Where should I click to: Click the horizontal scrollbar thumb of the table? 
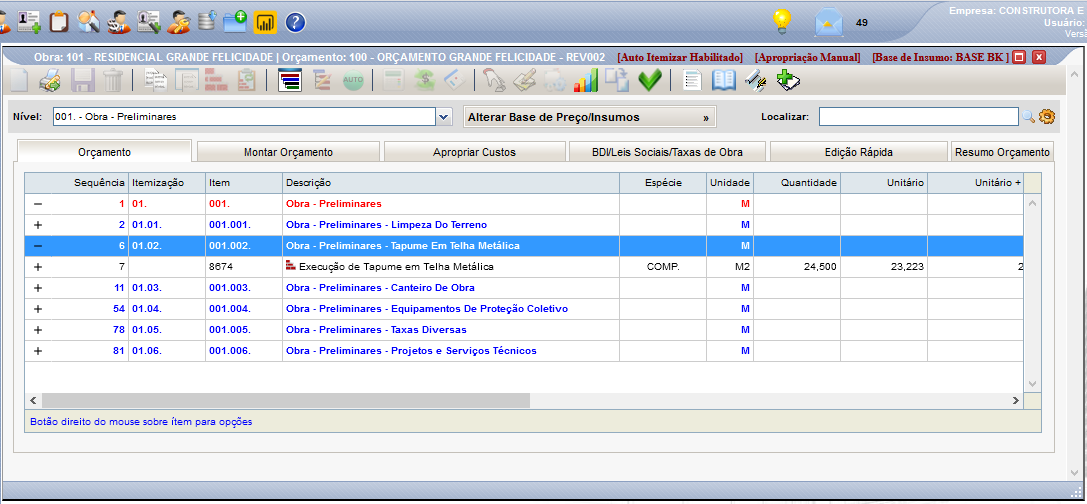coord(285,401)
